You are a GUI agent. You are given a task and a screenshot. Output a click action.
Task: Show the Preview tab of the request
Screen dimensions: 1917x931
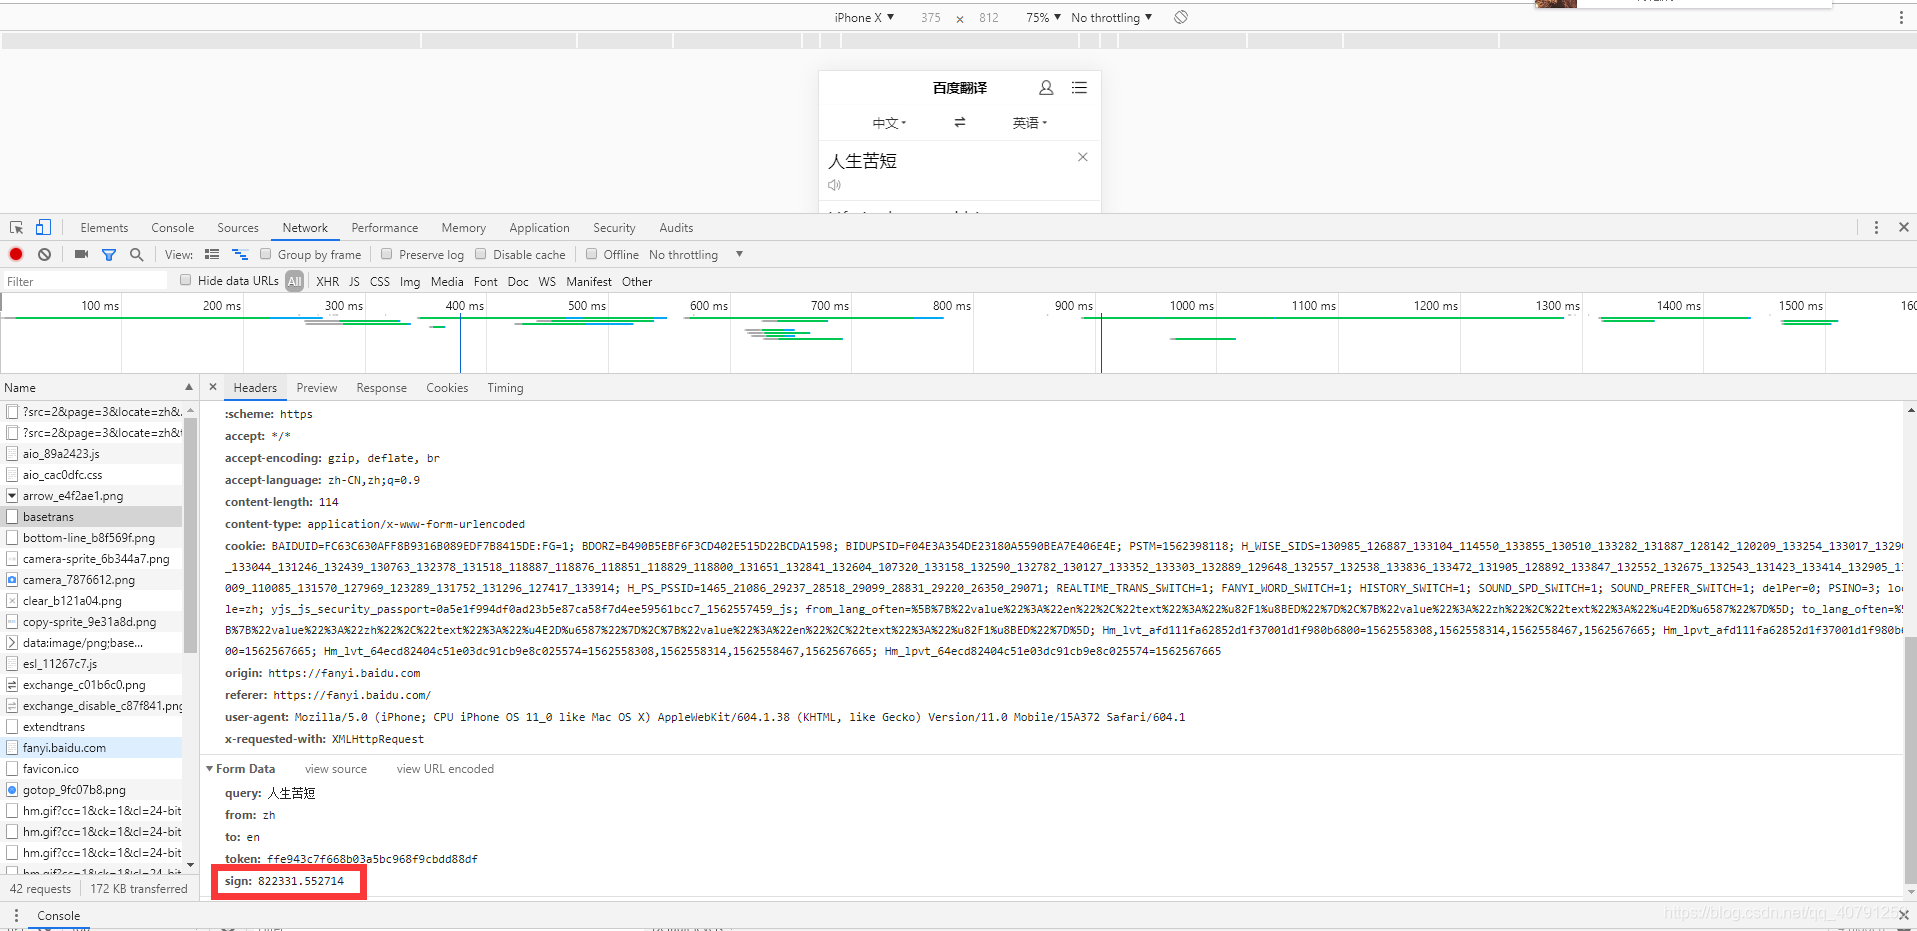[317, 388]
